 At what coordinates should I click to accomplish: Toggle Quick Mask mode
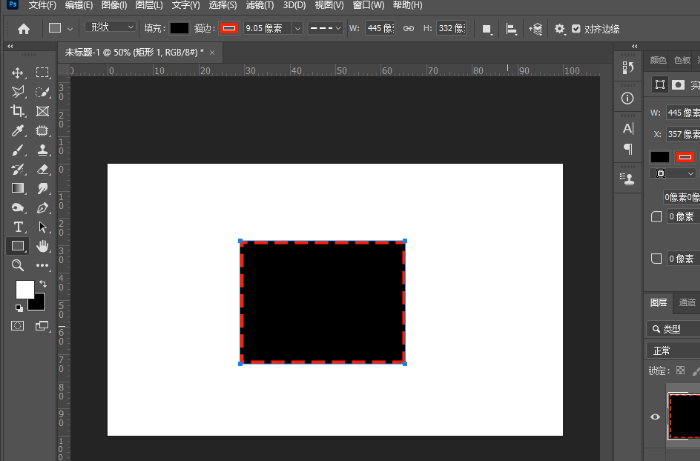click(x=18, y=326)
